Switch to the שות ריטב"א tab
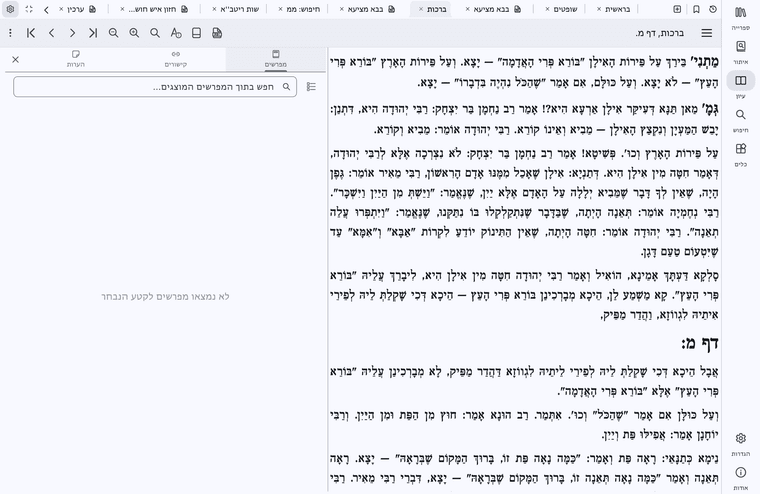The image size is (760, 494). coord(239,9)
